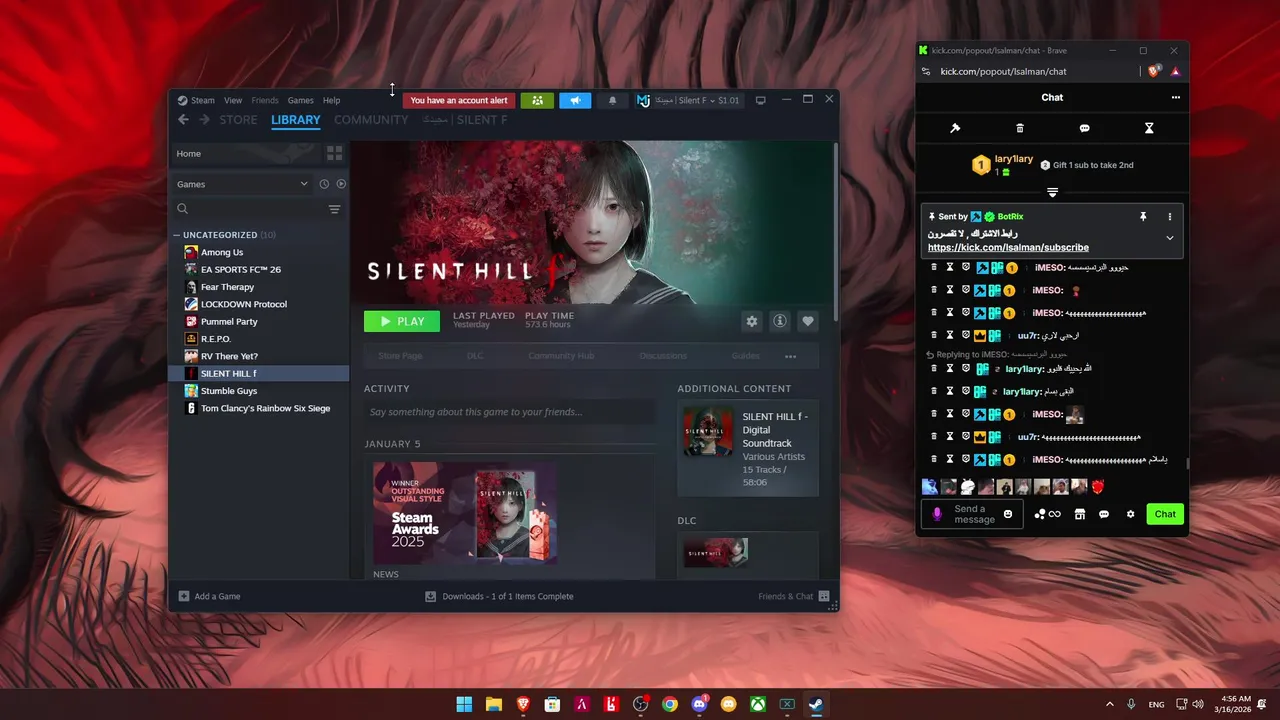
Task: Favorite Silent Hill f with heart icon
Action: coord(808,321)
